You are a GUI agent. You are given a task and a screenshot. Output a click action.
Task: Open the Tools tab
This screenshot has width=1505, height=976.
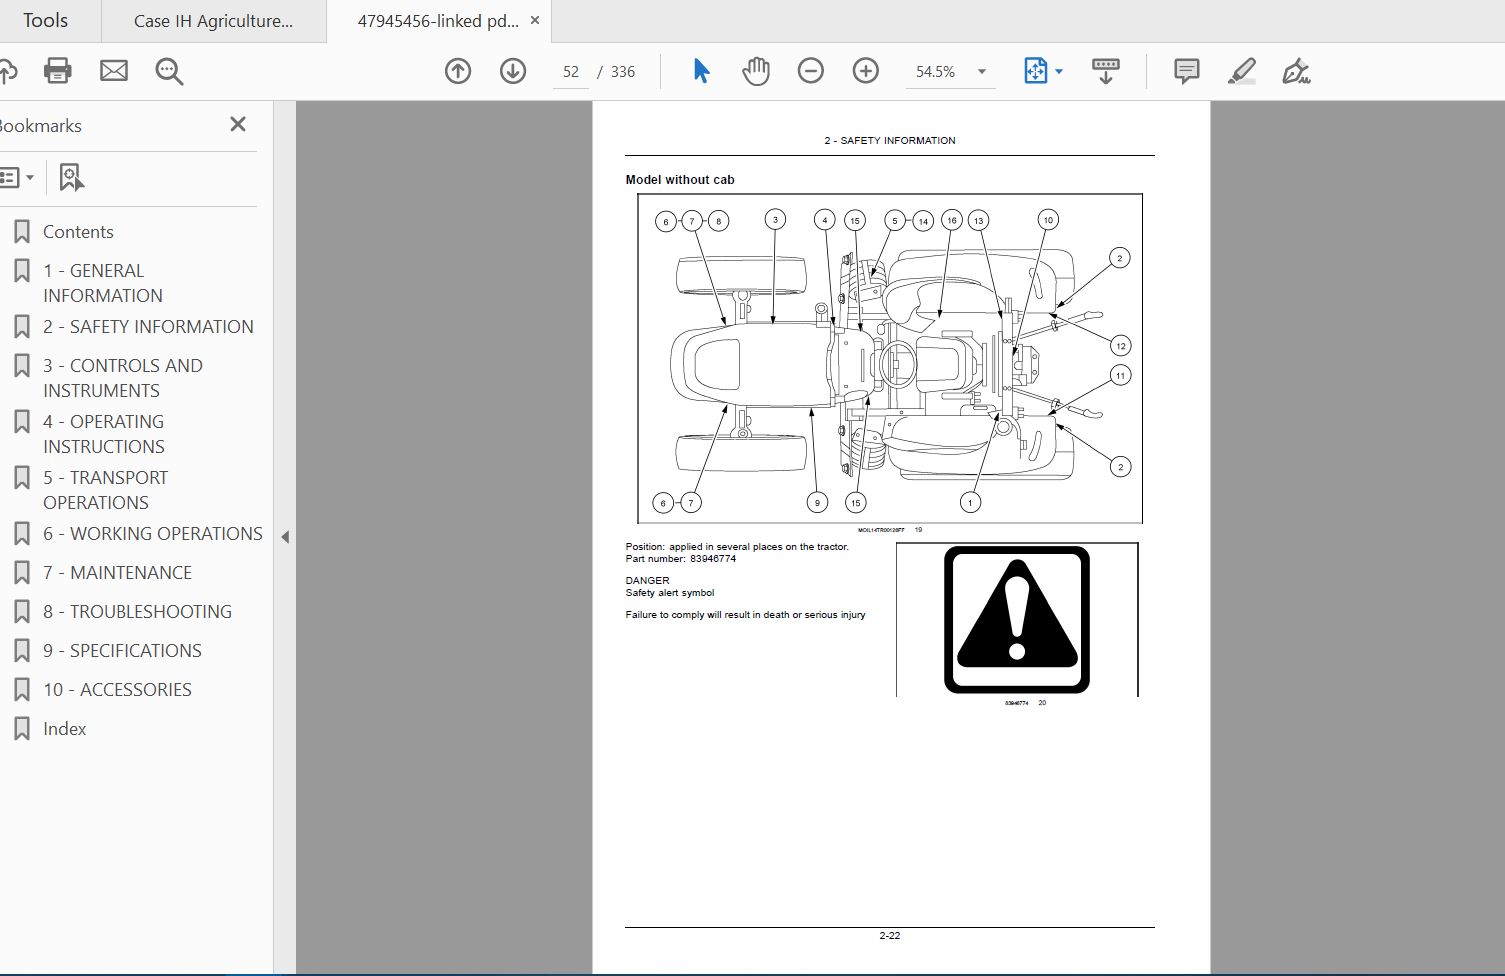click(x=45, y=21)
